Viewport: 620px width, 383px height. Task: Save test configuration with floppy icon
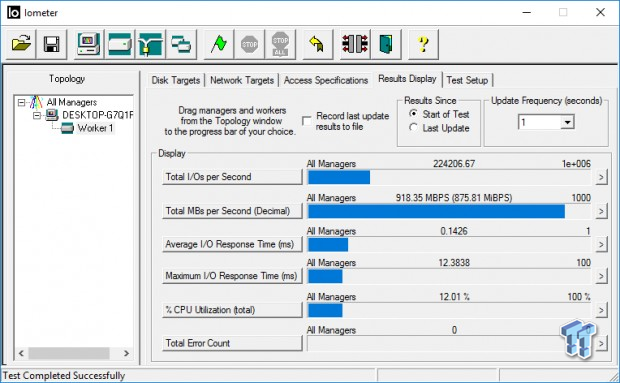tap(51, 44)
